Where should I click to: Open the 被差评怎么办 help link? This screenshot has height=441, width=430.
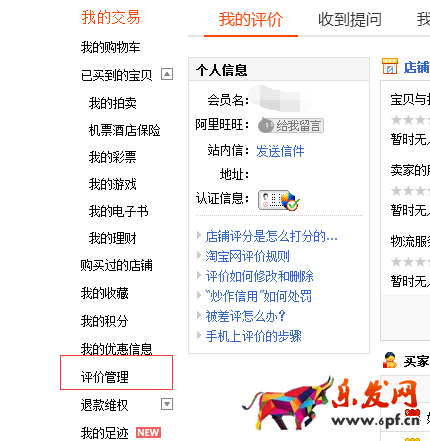click(246, 316)
